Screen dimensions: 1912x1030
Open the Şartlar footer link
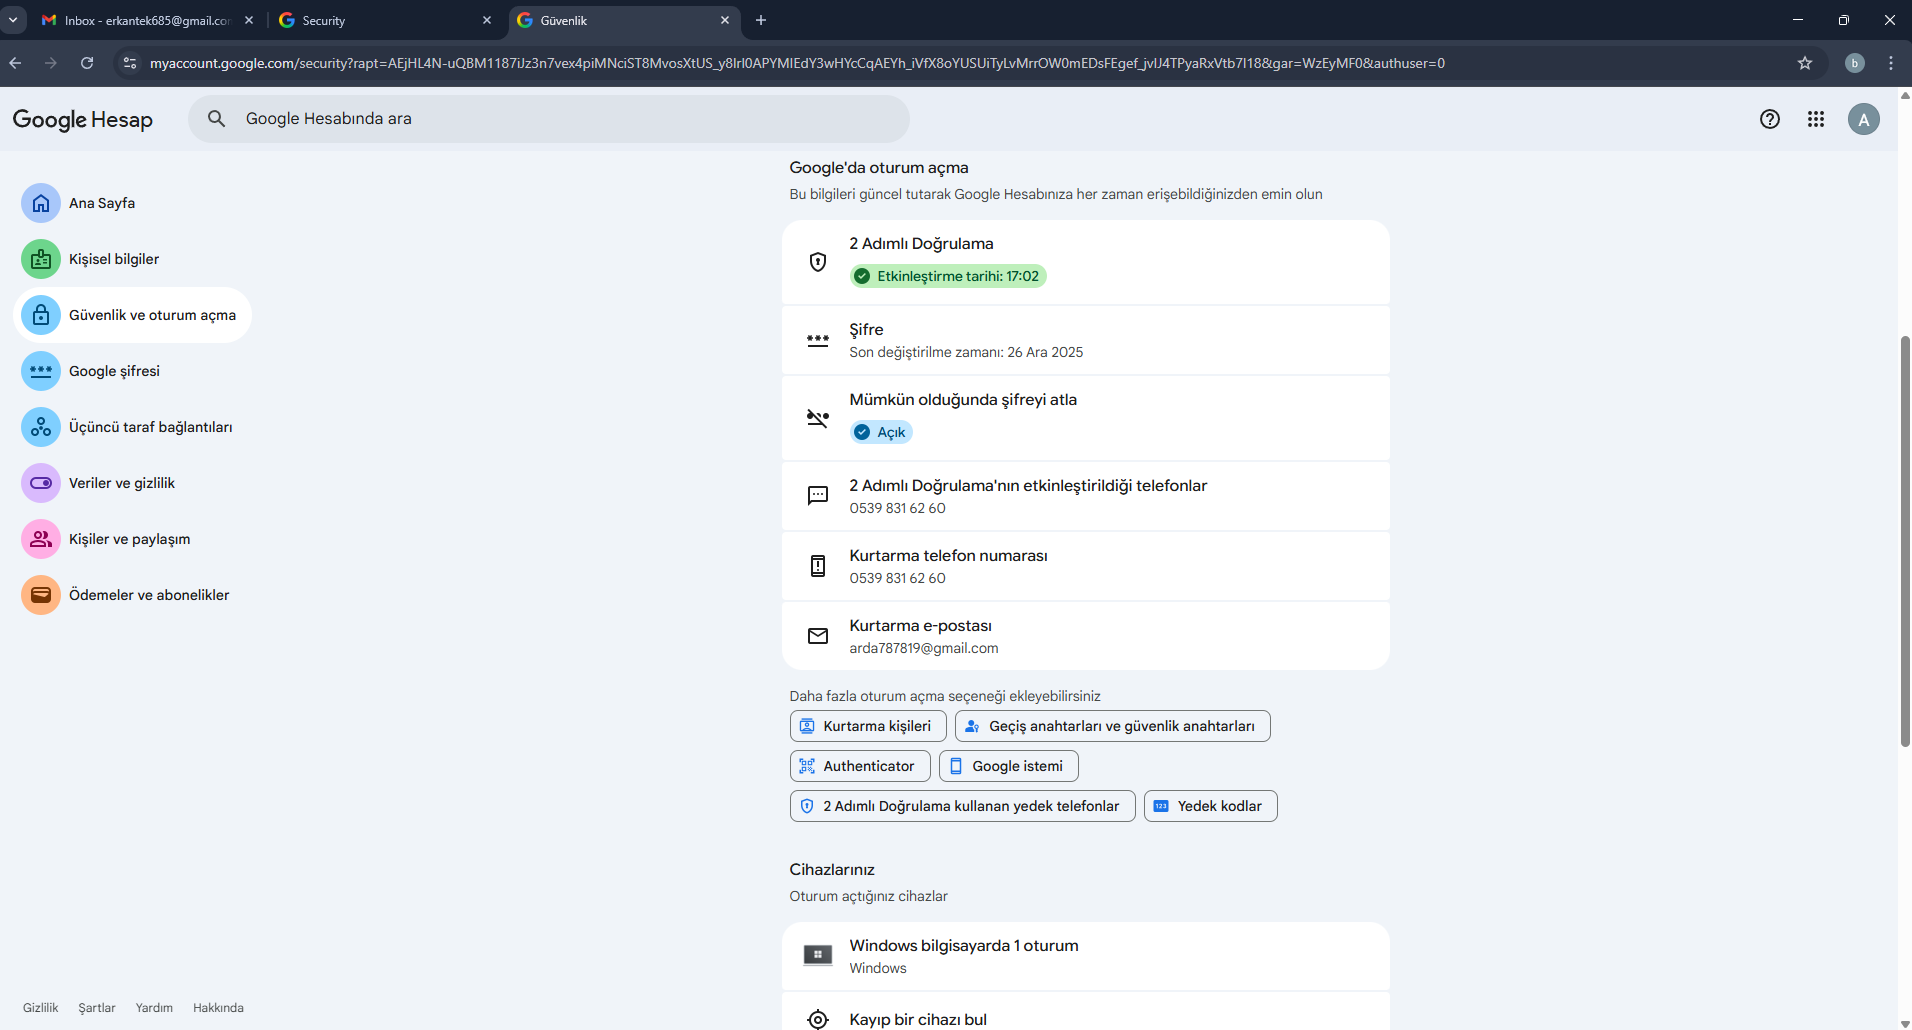pos(97,1008)
